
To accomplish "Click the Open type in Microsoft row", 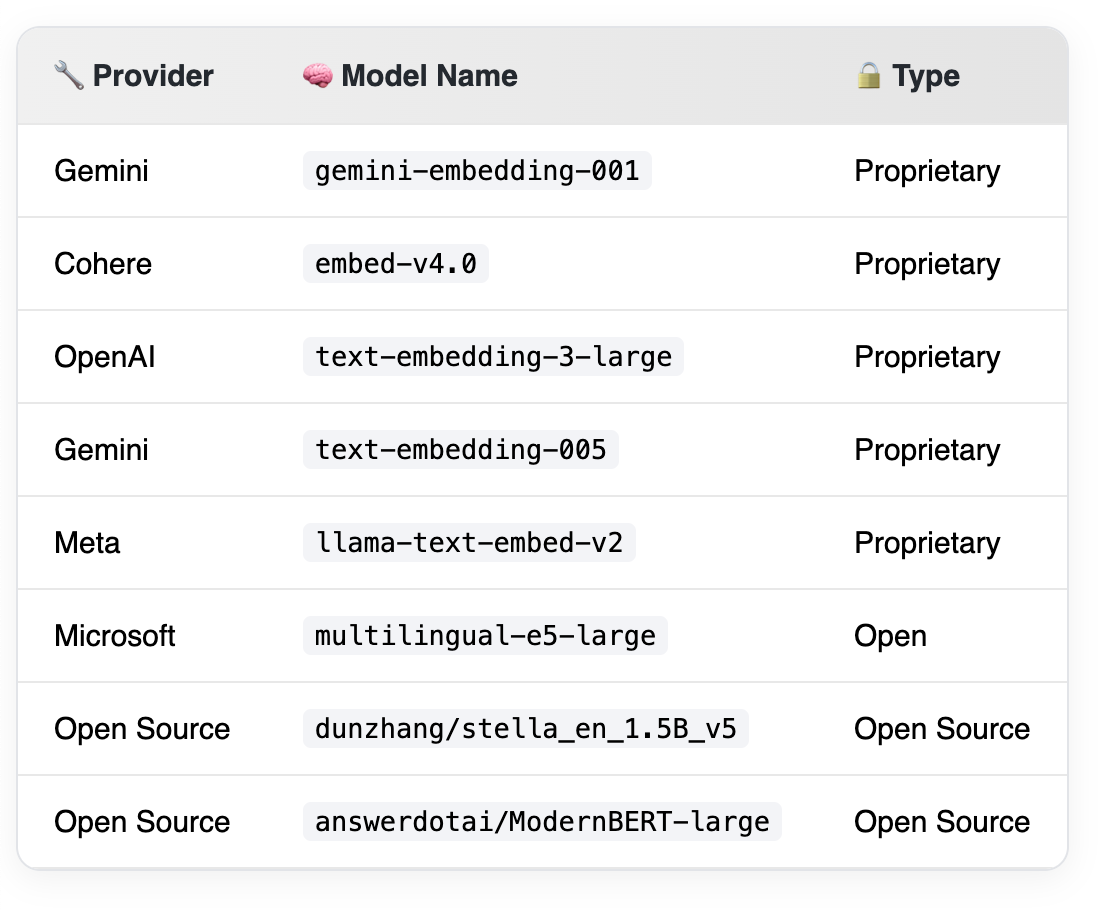I will click(x=890, y=636).
